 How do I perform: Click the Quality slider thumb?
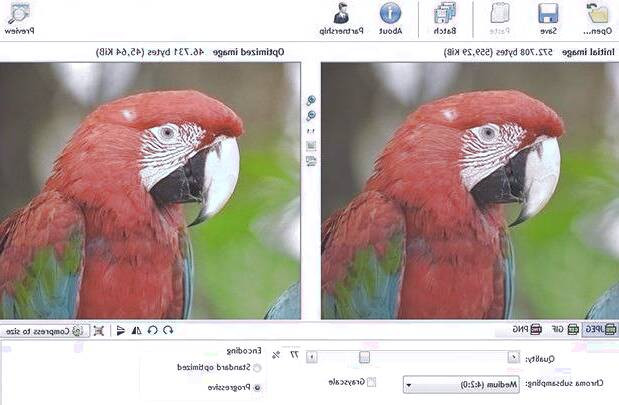point(364,357)
